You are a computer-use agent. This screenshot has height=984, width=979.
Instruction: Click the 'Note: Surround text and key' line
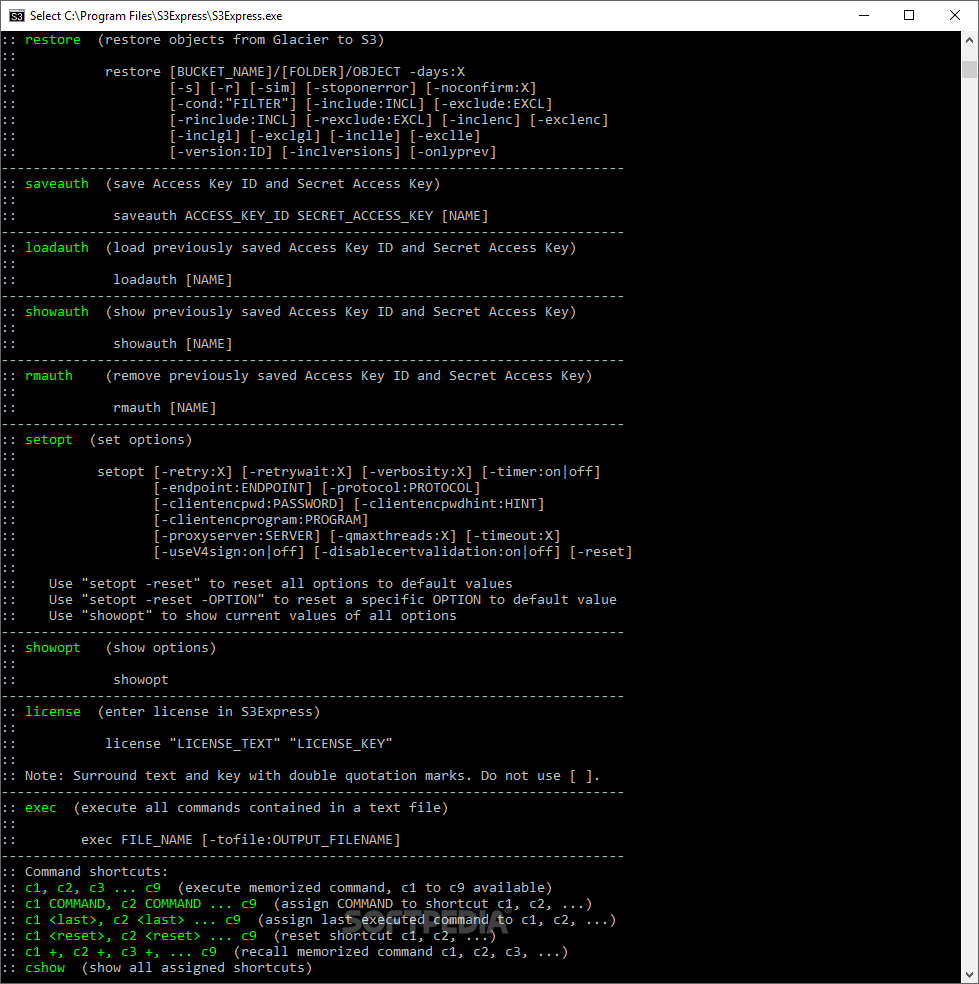[x=313, y=776]
